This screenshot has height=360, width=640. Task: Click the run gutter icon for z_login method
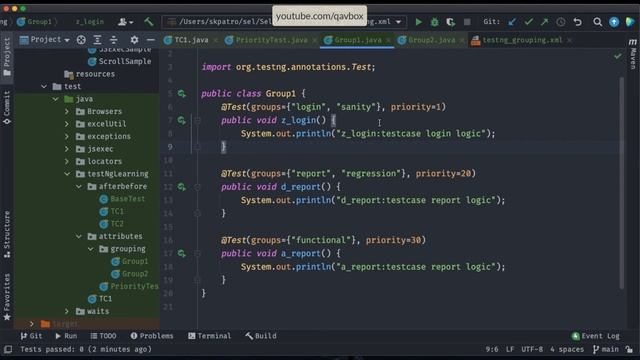(182, 120)
